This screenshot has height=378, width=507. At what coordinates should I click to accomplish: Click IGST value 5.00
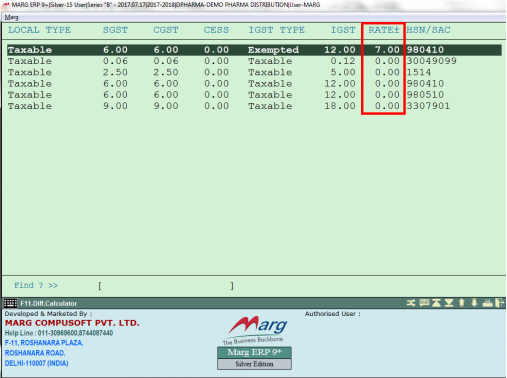point(343,72)
